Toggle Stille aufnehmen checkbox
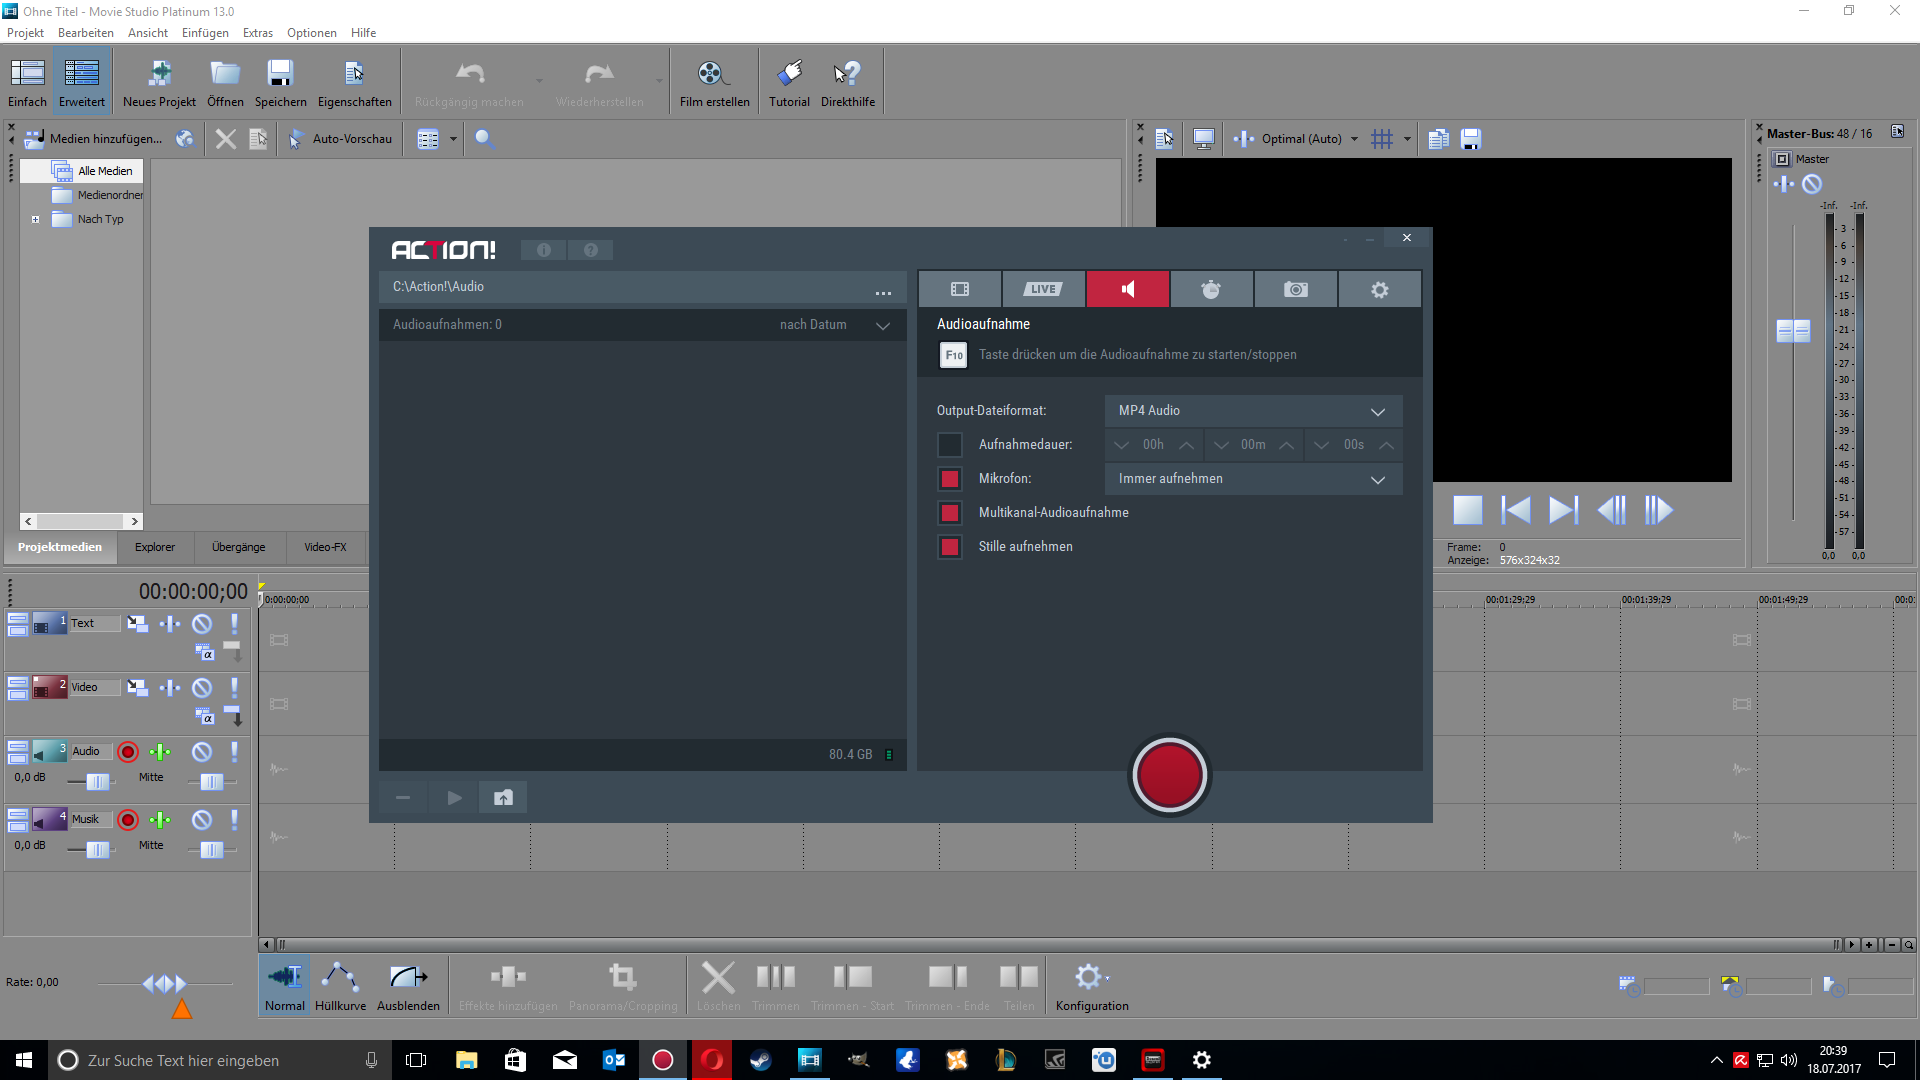The width and height of the screenshot is (1920, 1080). [x=950, y=547]
